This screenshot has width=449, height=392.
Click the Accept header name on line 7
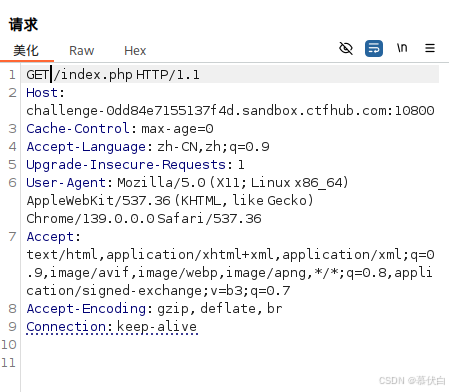50,237
